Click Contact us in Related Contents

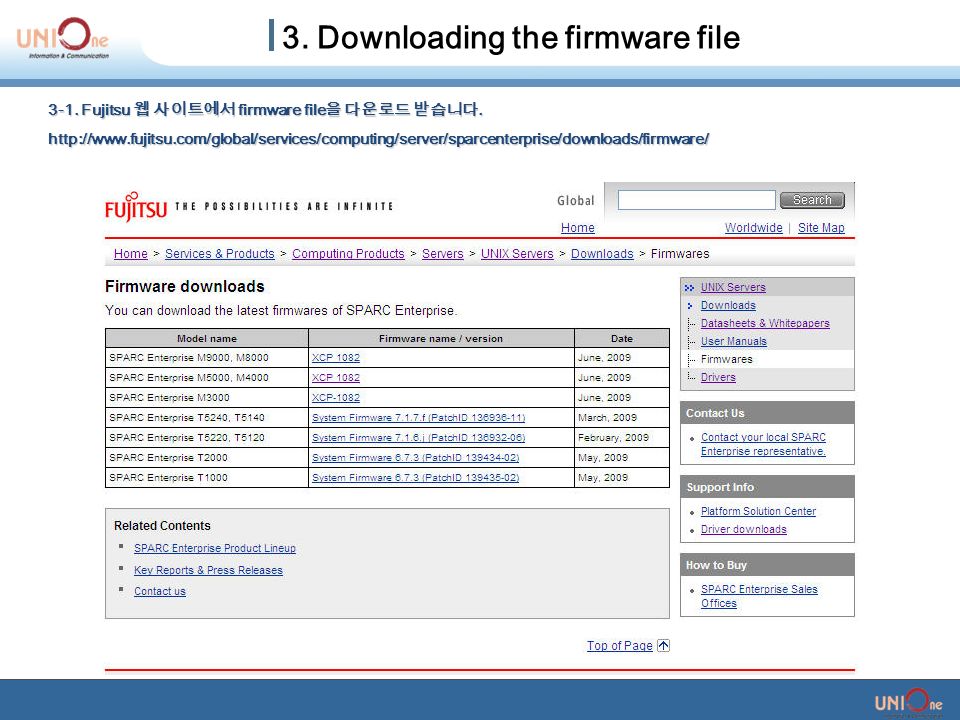[x=160, y=591]
